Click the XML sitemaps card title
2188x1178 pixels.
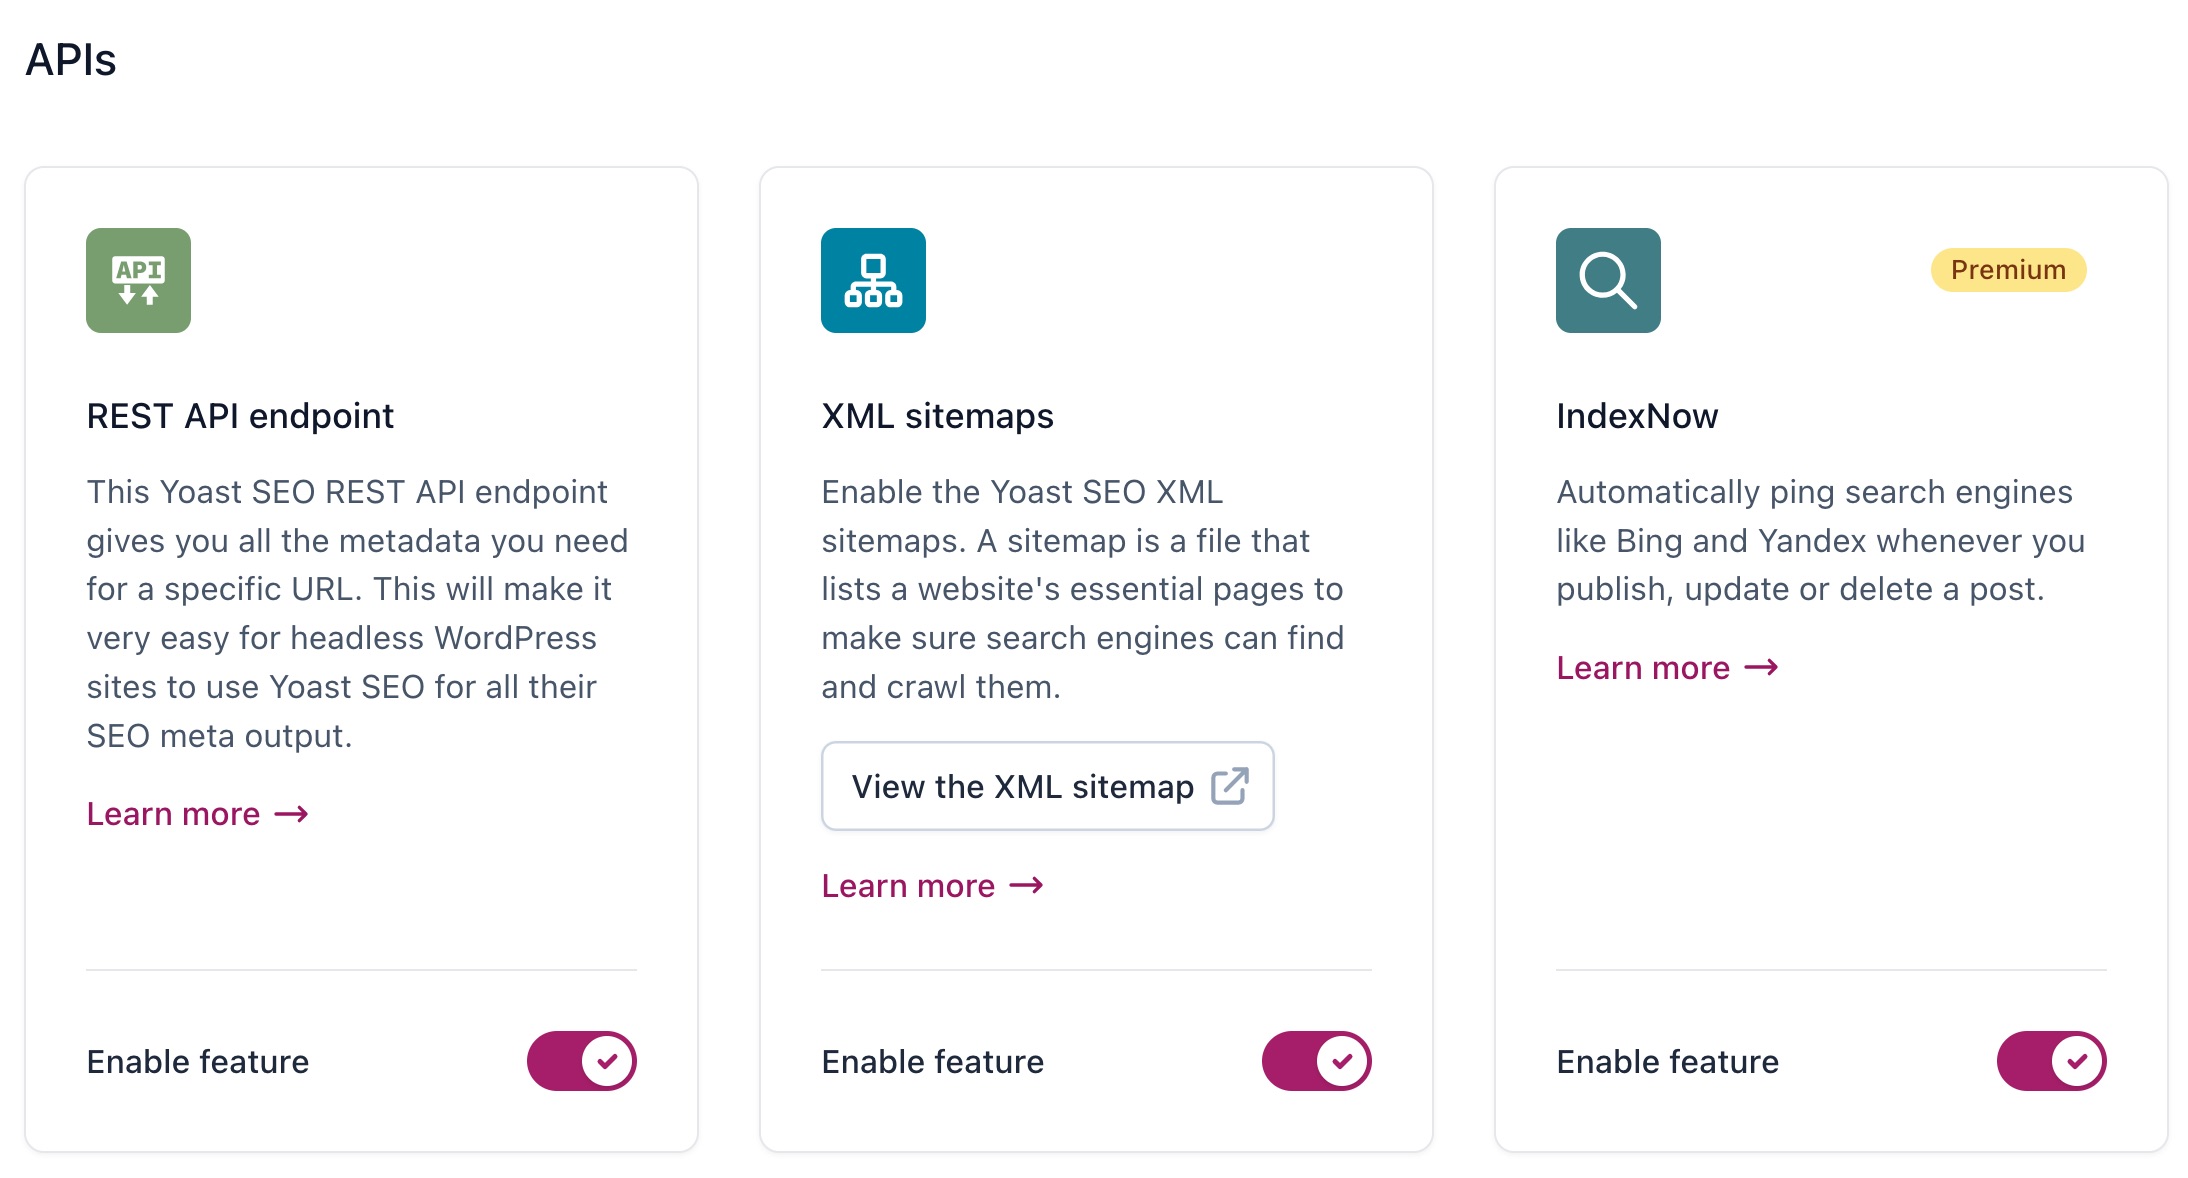coord(937,416)
